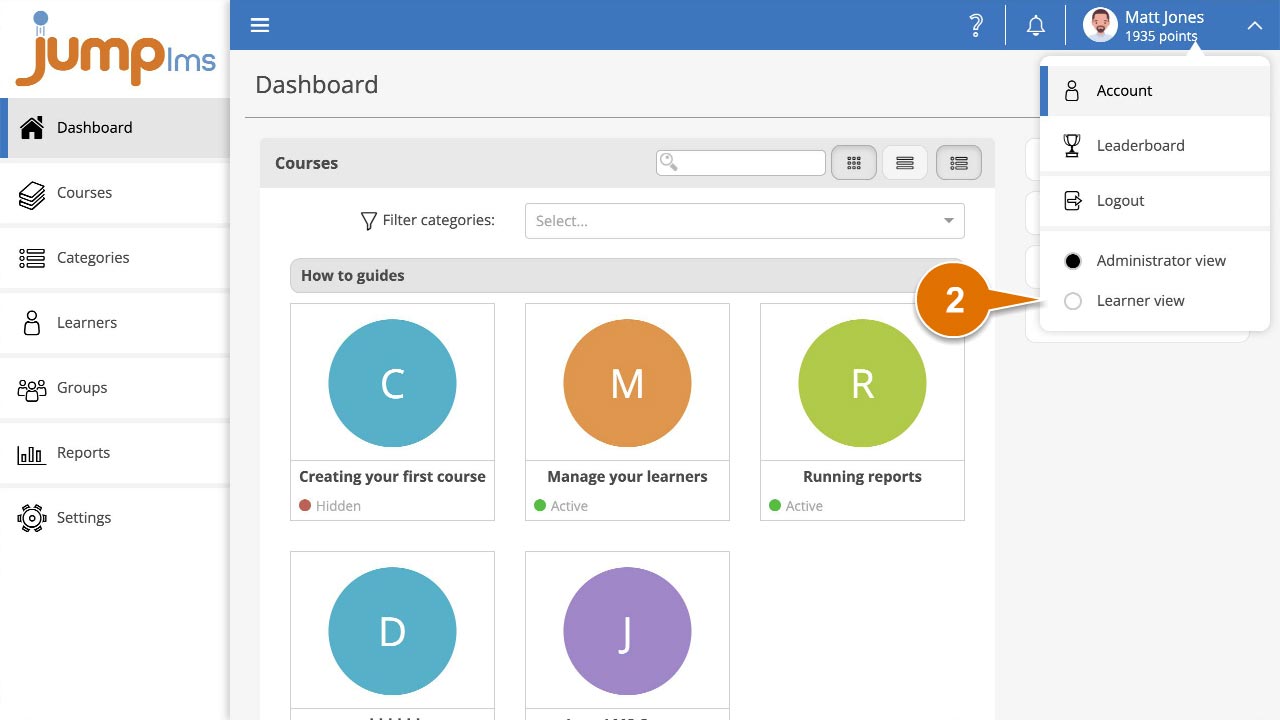Click the Matt Jones name
The height and width of the screenshot is (720, 1280).
(1164, 17)
